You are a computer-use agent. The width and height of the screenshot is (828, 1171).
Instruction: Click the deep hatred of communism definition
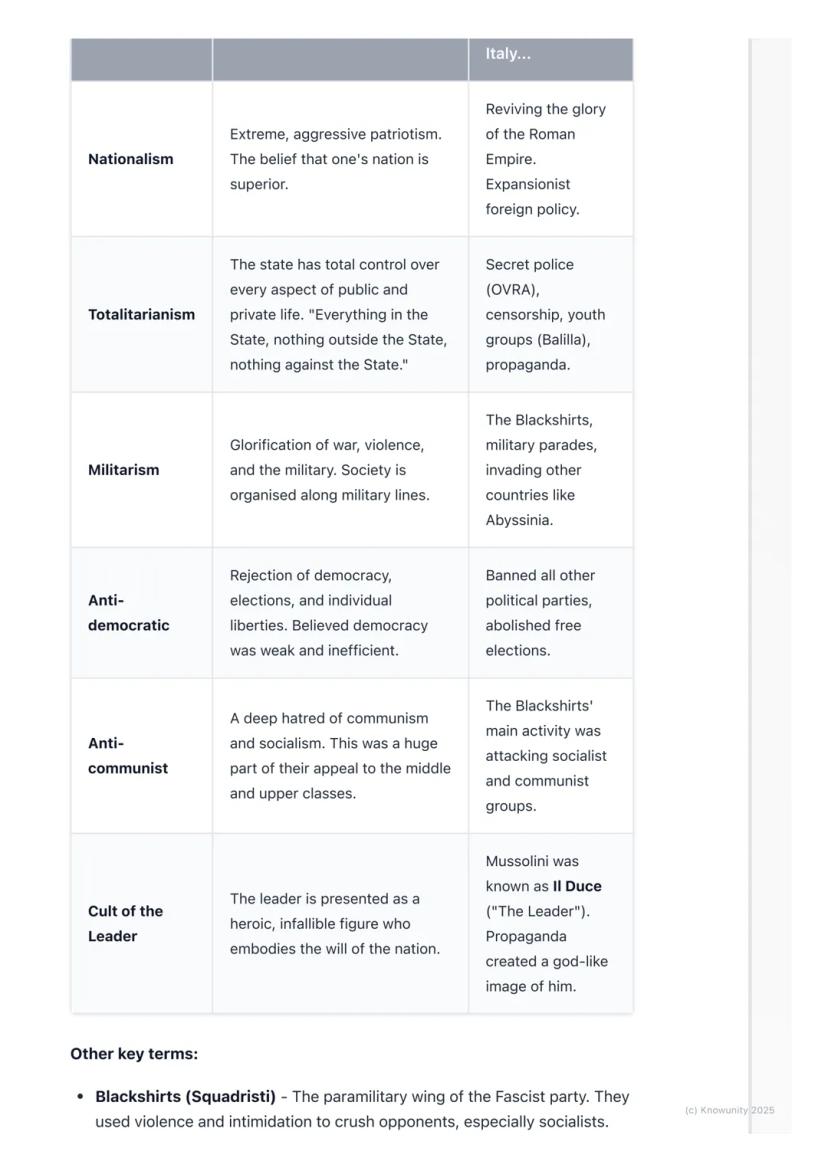point(340,756)
